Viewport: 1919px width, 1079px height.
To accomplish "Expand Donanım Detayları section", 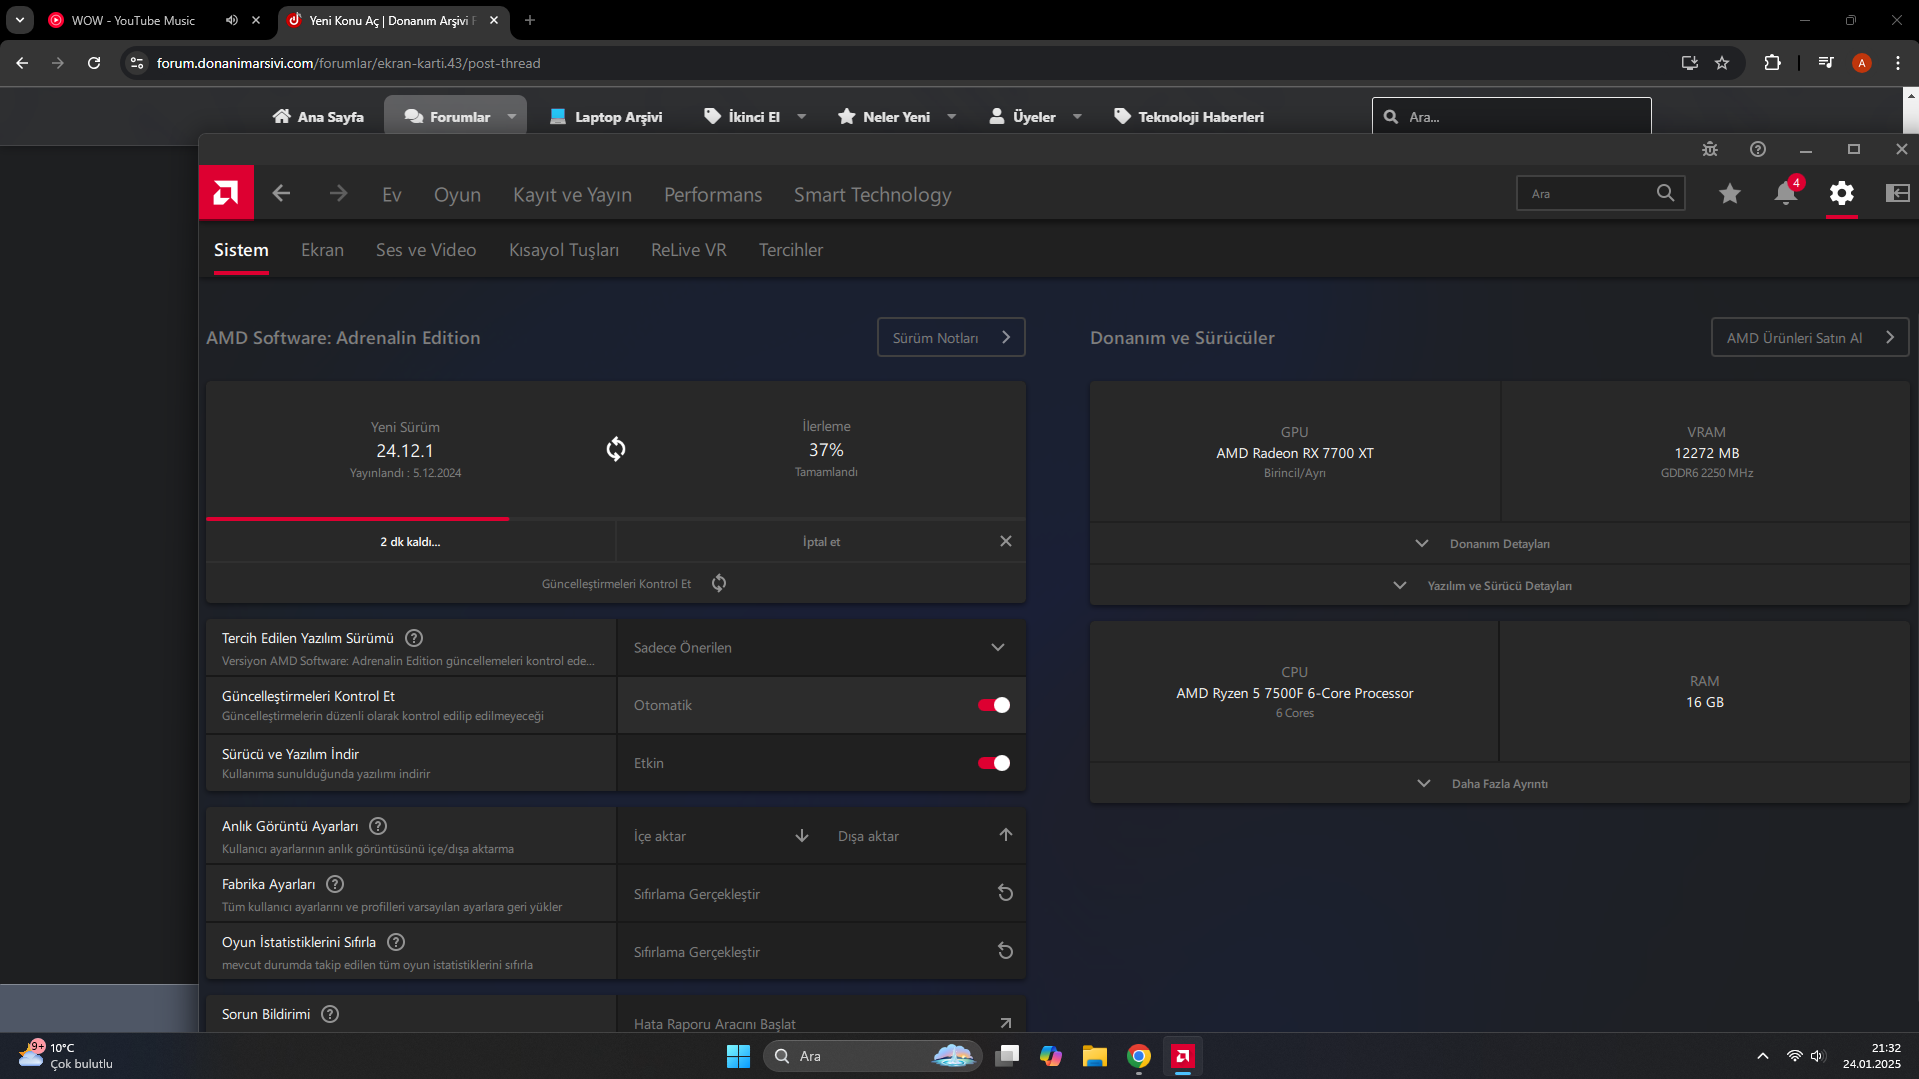I will coord(1499,543).
